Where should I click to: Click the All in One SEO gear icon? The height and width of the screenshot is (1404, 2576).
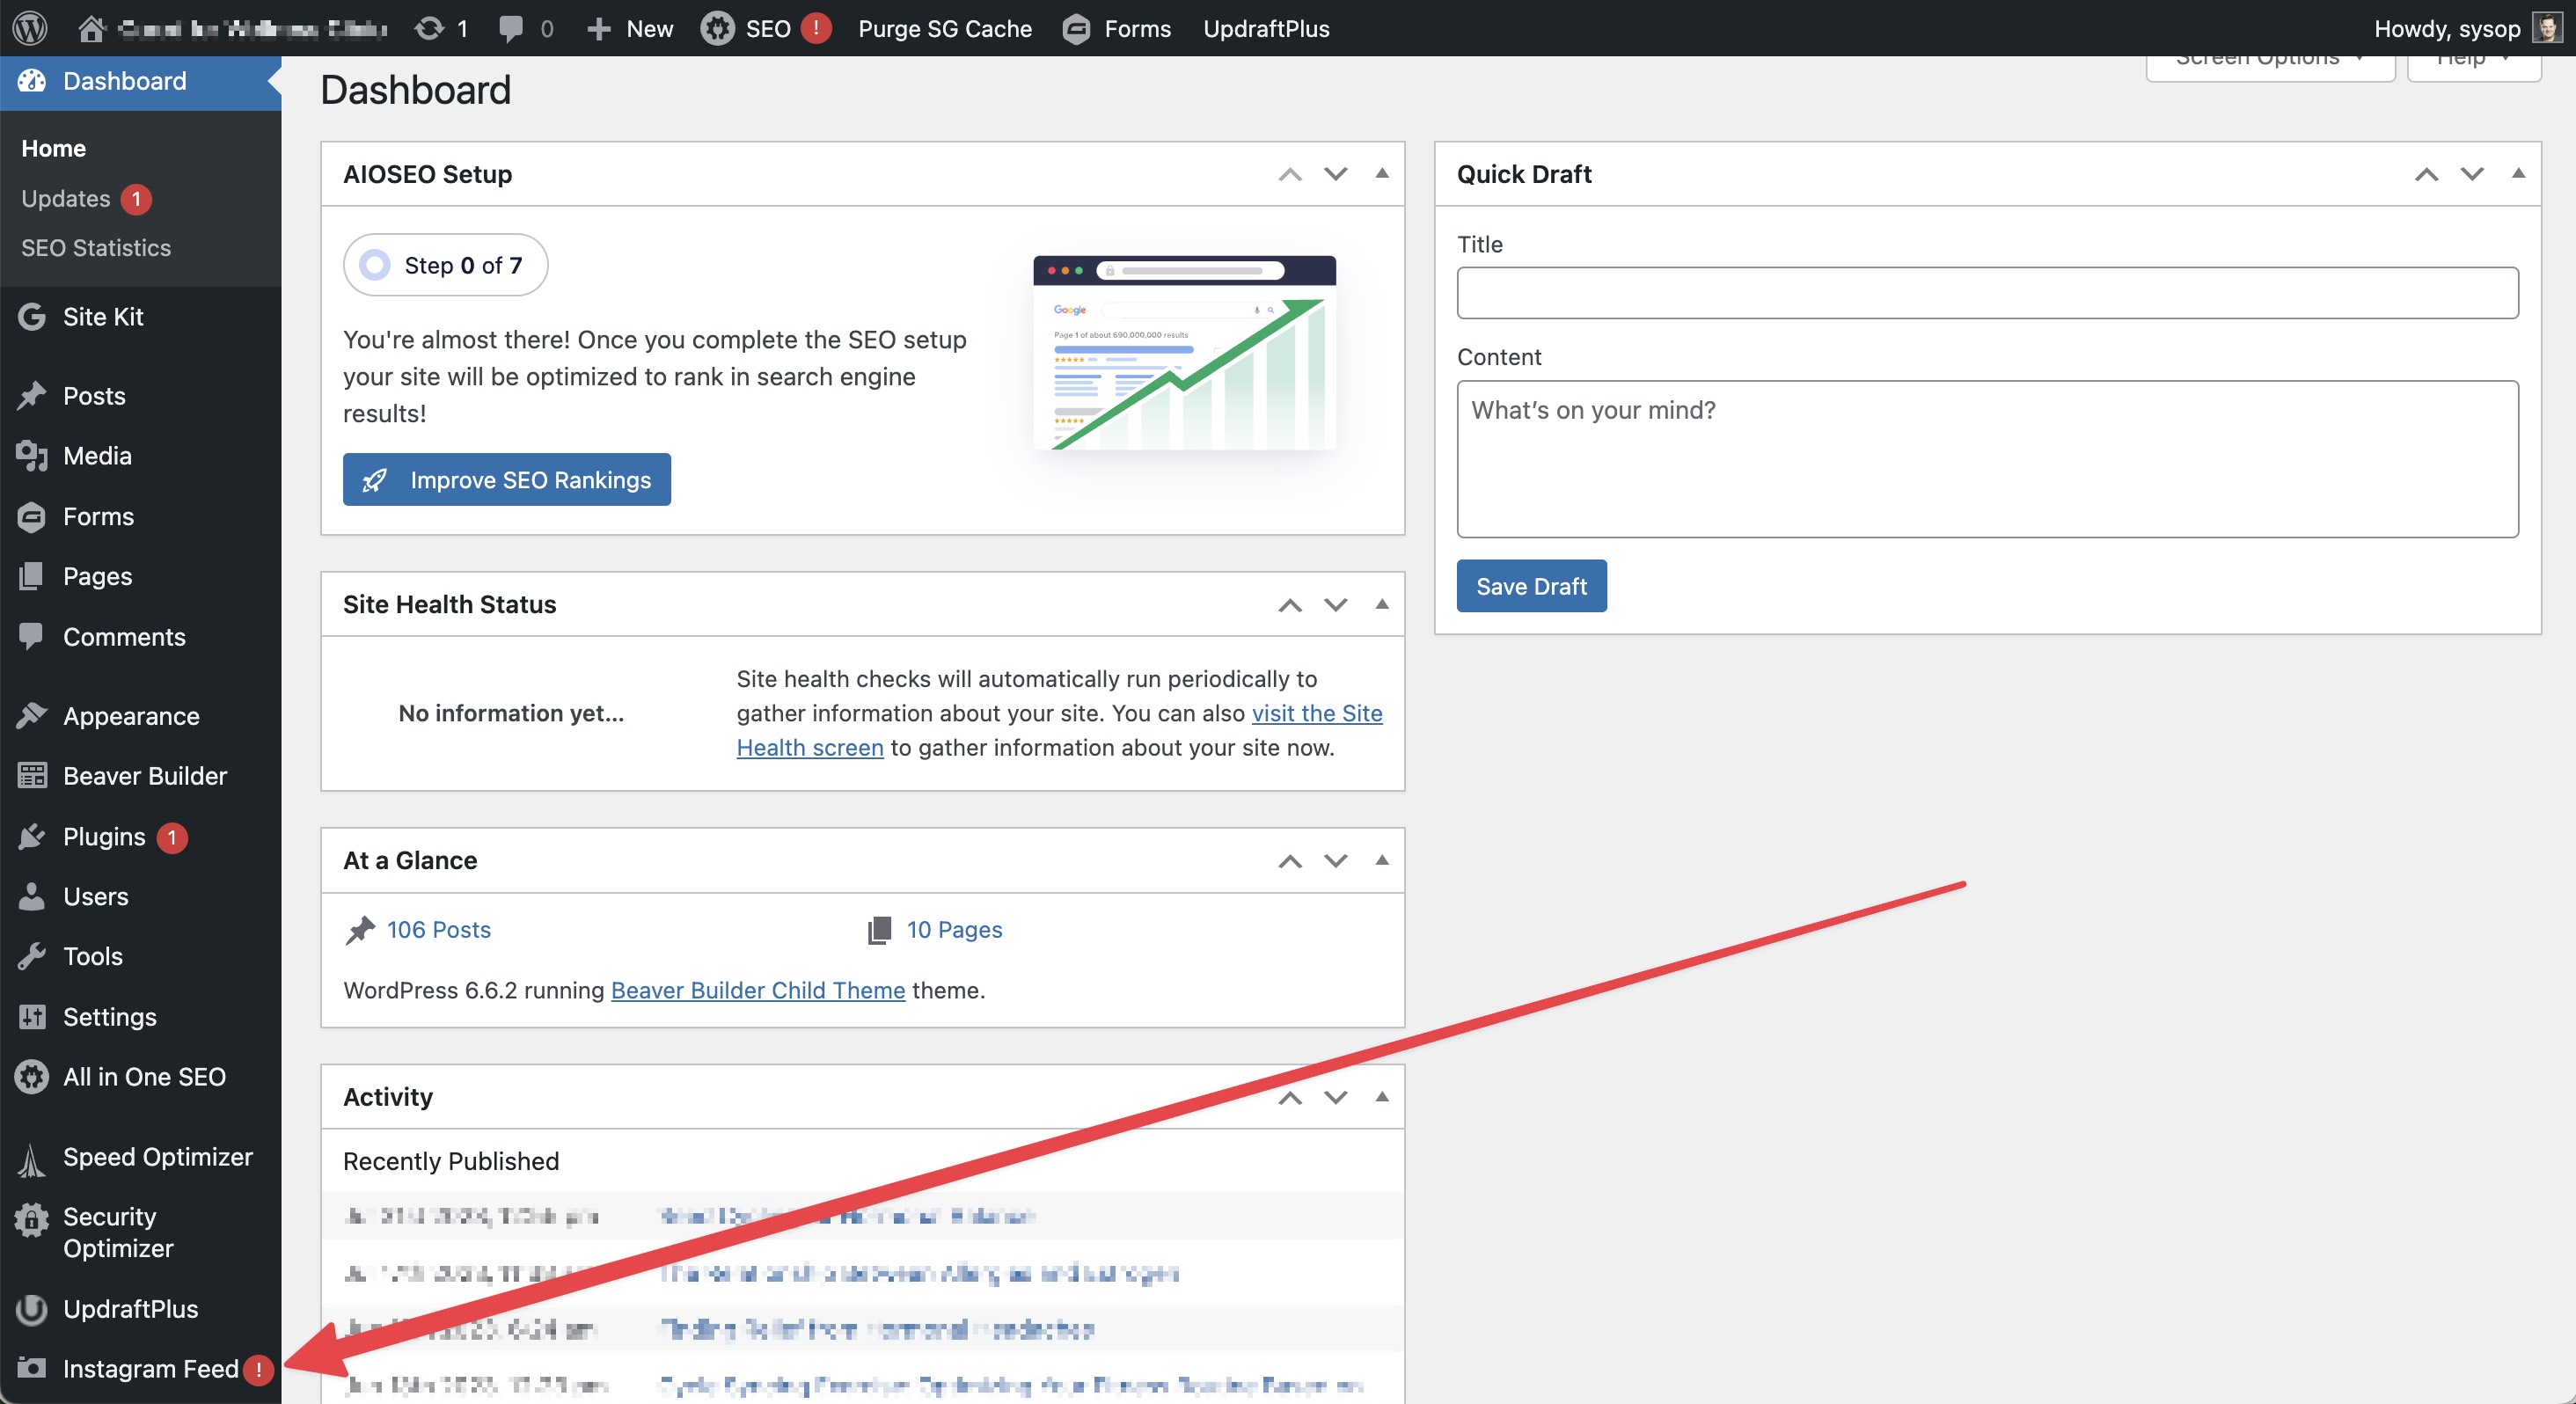[32, 1076]
